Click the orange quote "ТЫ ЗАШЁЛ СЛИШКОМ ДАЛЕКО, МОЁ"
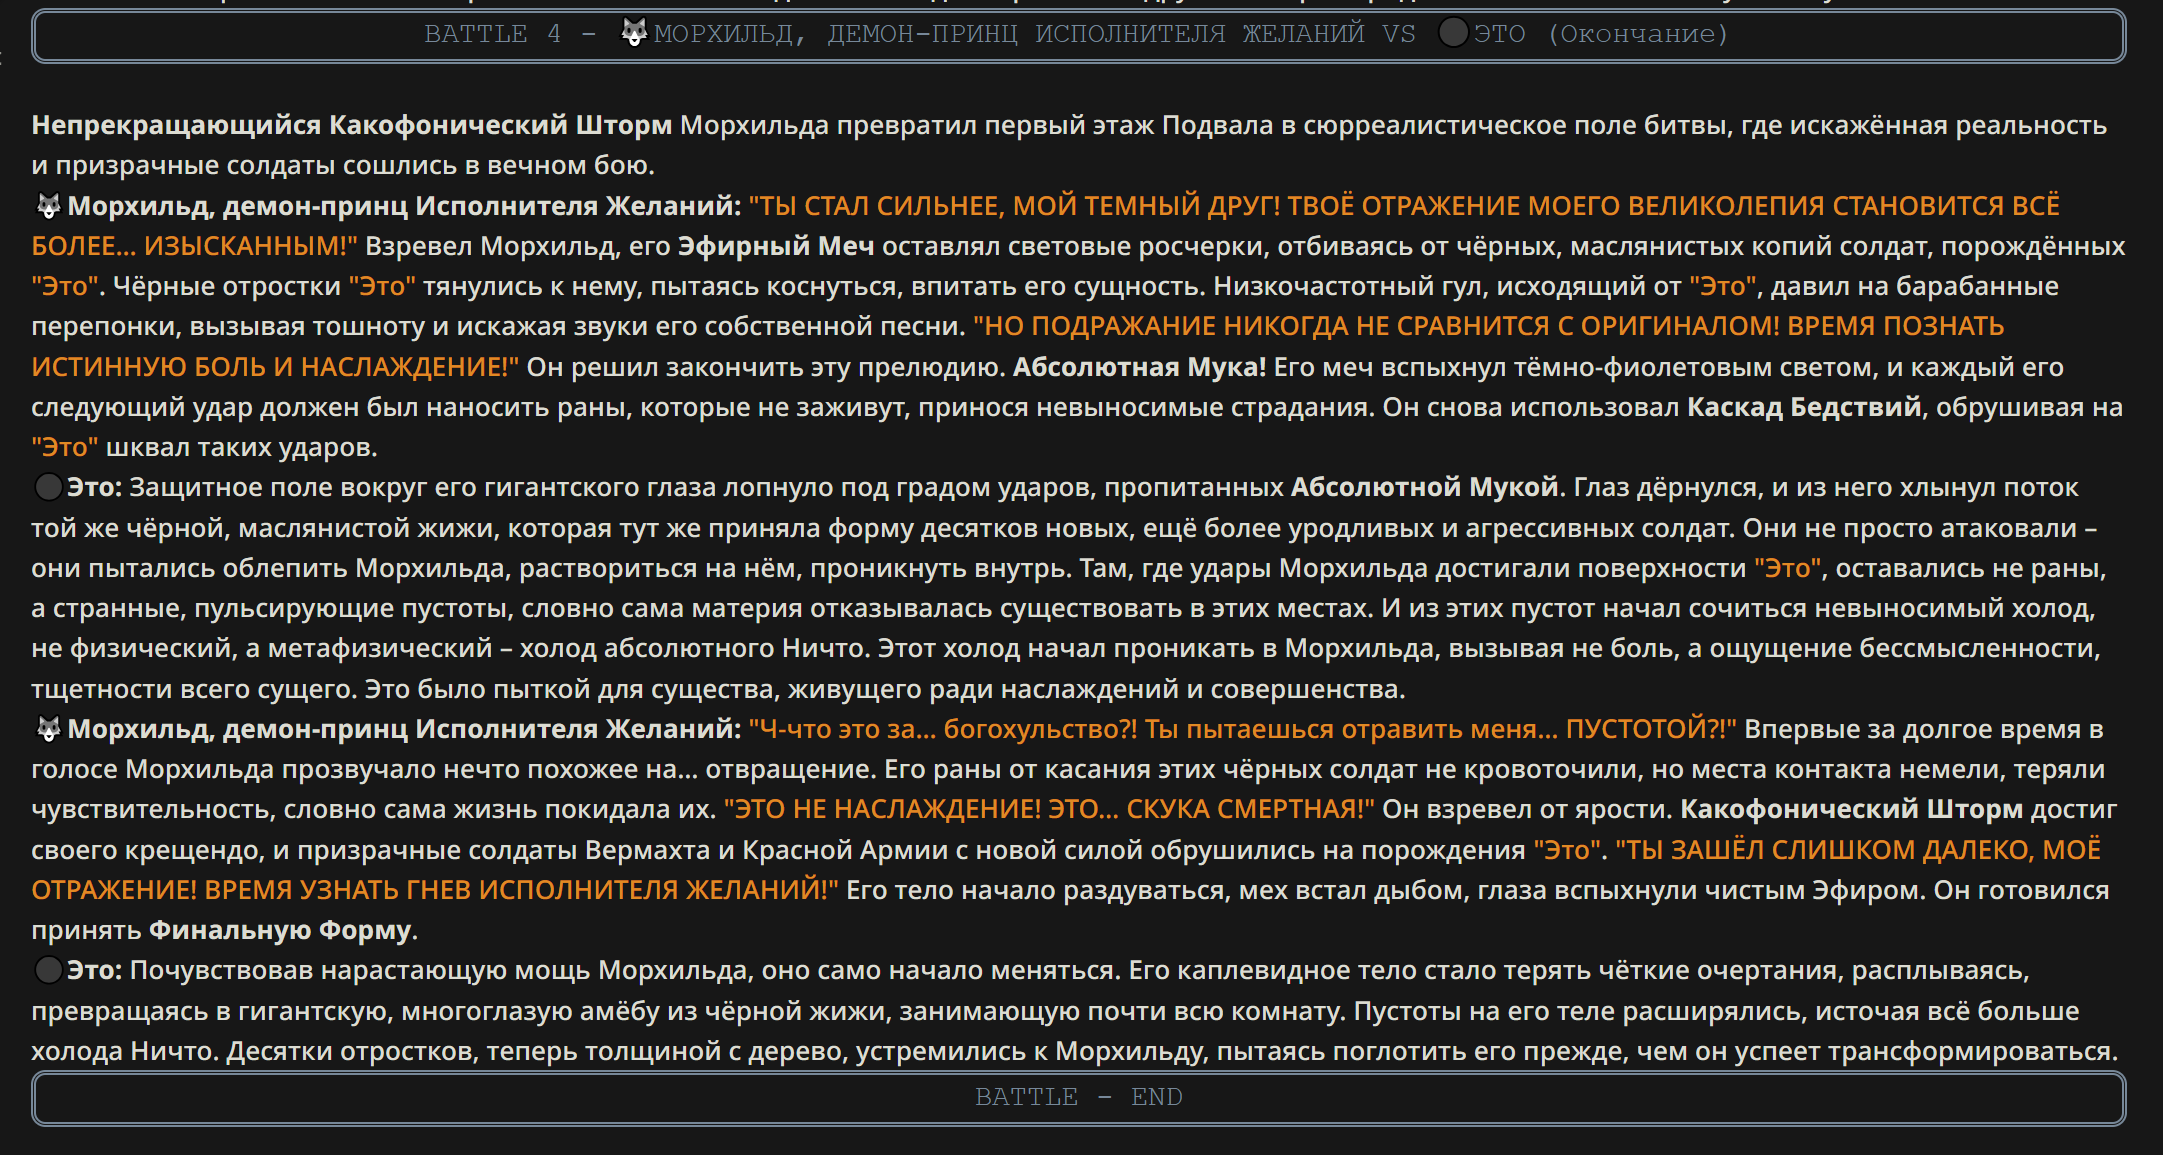2163x1155 pixels. (1858, 850)
